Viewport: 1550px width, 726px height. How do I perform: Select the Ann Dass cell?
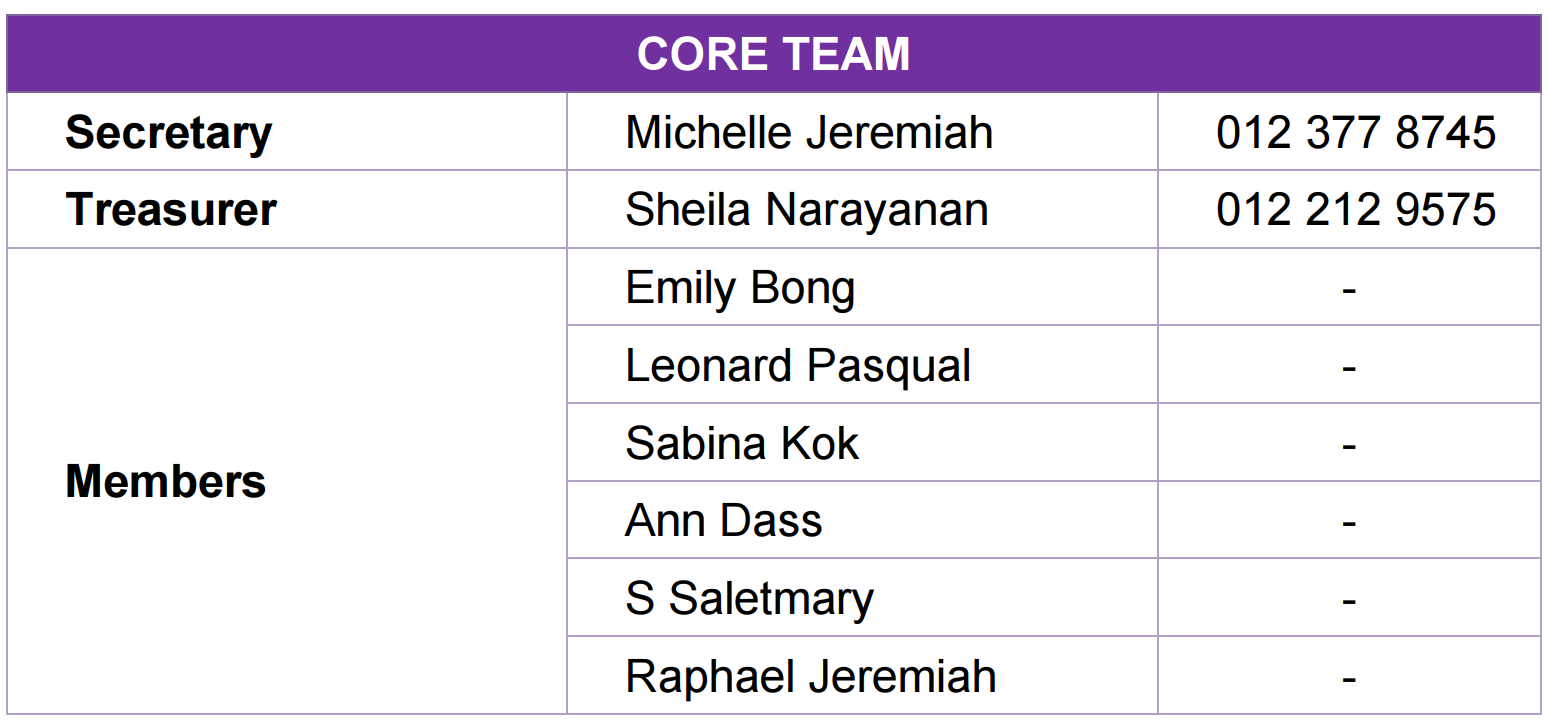pos(723,521)
